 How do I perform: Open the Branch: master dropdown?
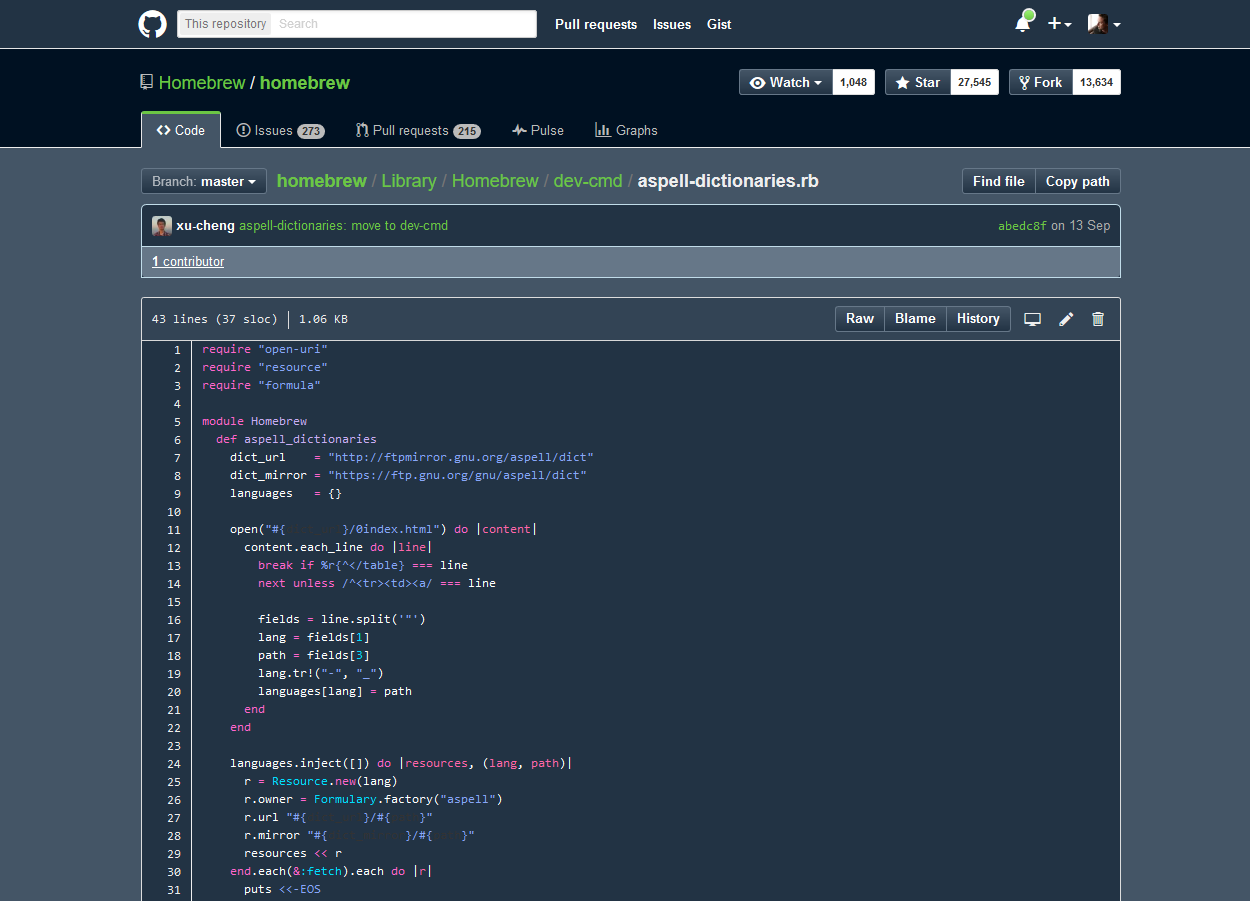tap(203, 181)
